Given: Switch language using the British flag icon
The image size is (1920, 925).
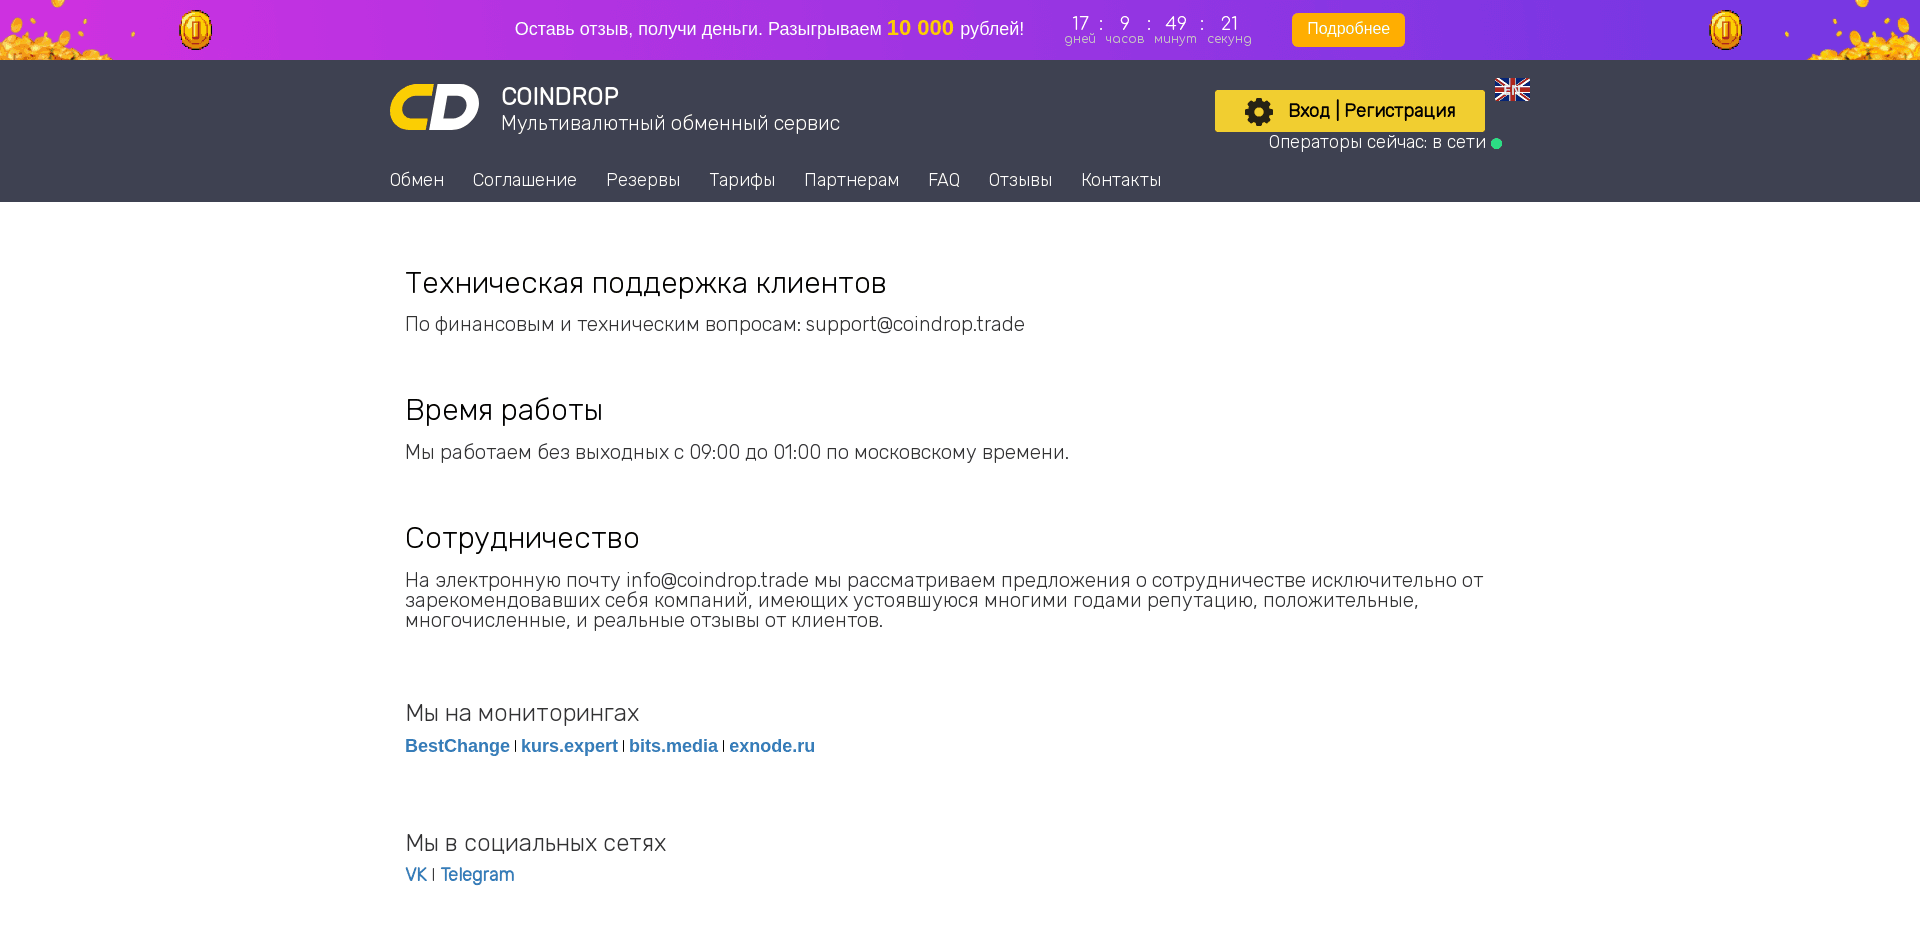Looking at the screenshot, I should 1511,90.
